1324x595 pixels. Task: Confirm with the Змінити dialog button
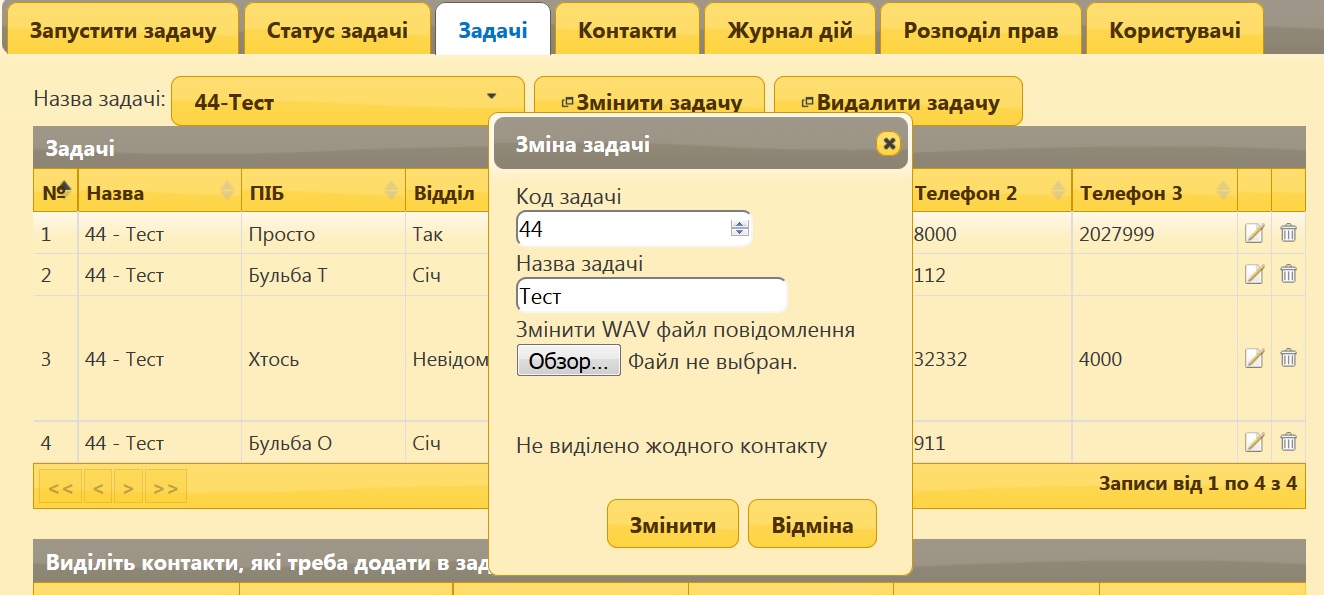point(673,524)
